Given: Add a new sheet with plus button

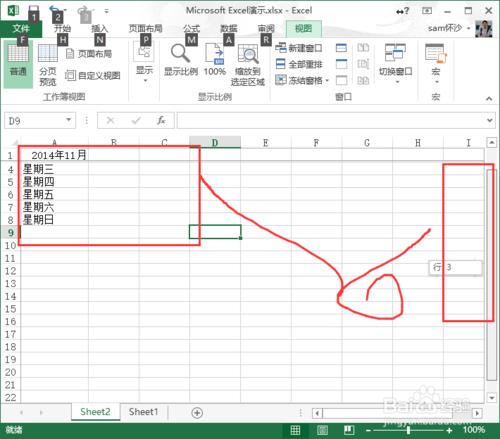Looking at the screenshot, I should 197,413.
